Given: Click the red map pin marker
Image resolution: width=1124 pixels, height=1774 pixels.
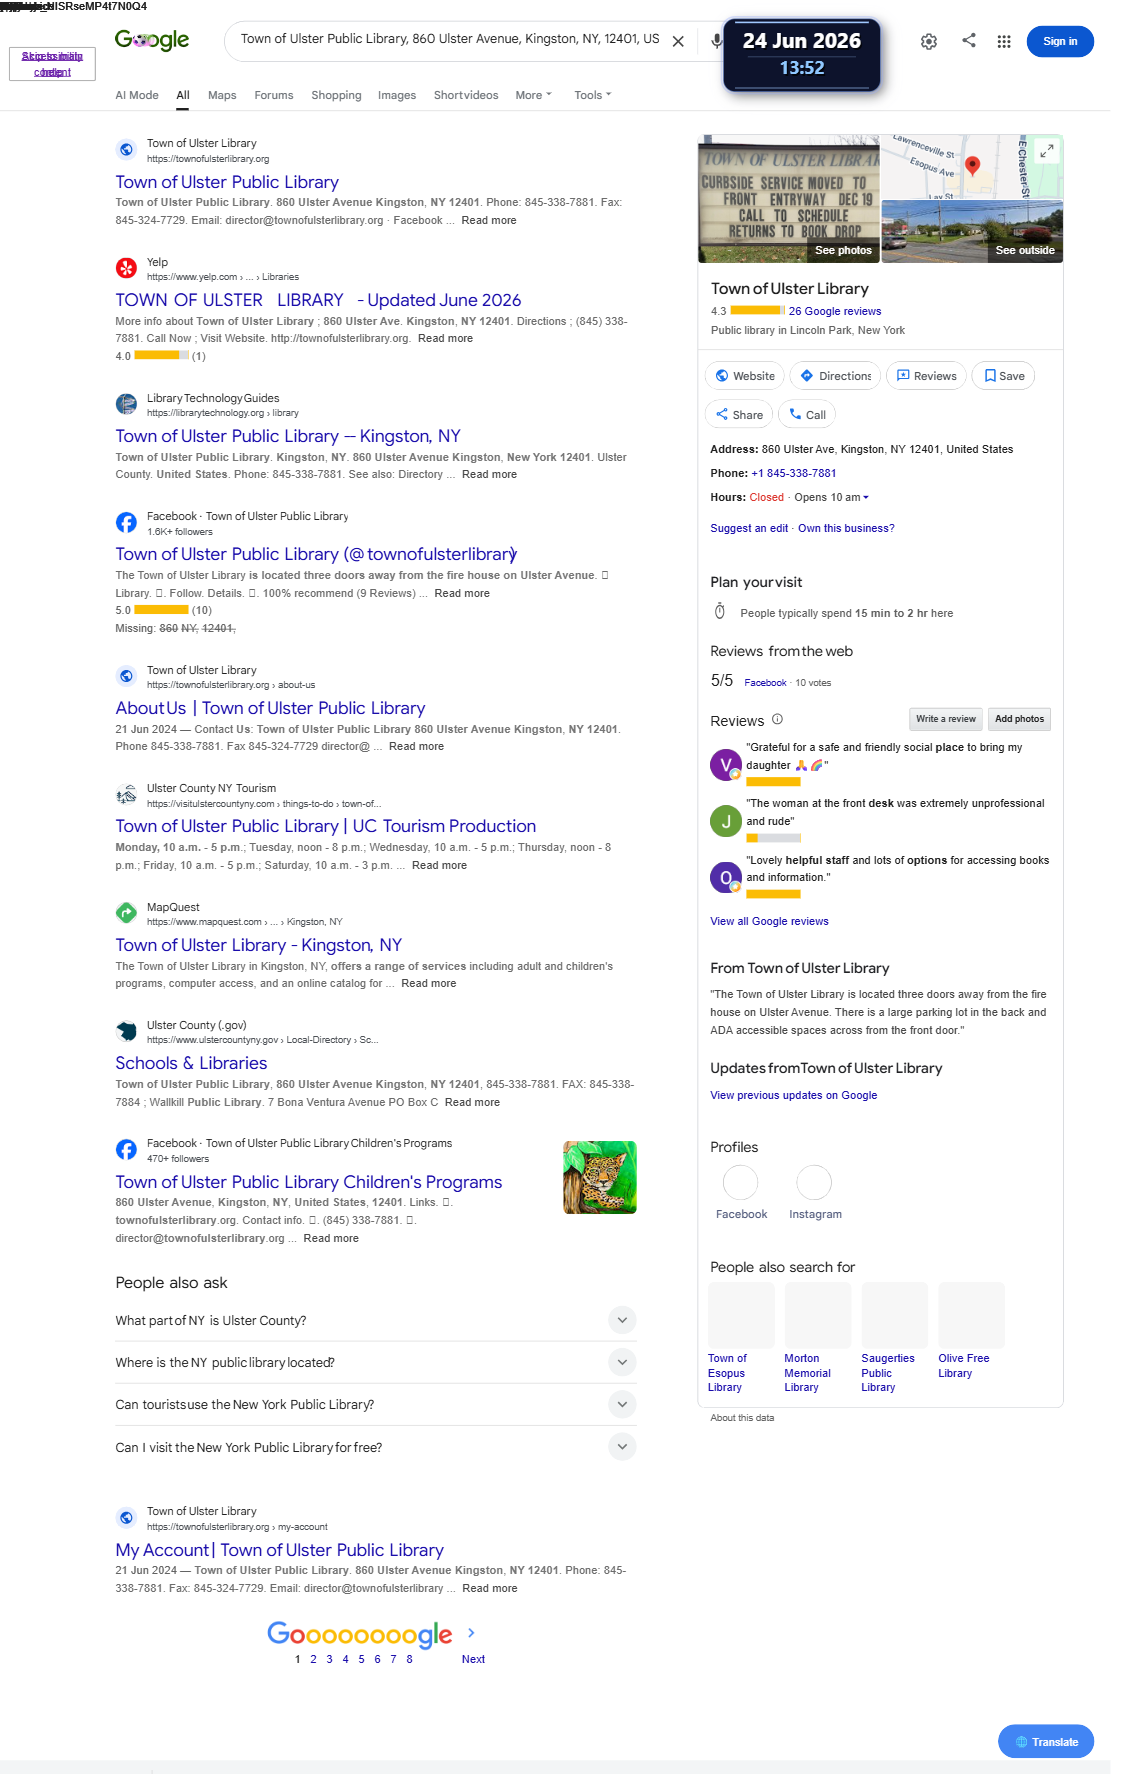Looking at the screenshot, I should point(972,165).
